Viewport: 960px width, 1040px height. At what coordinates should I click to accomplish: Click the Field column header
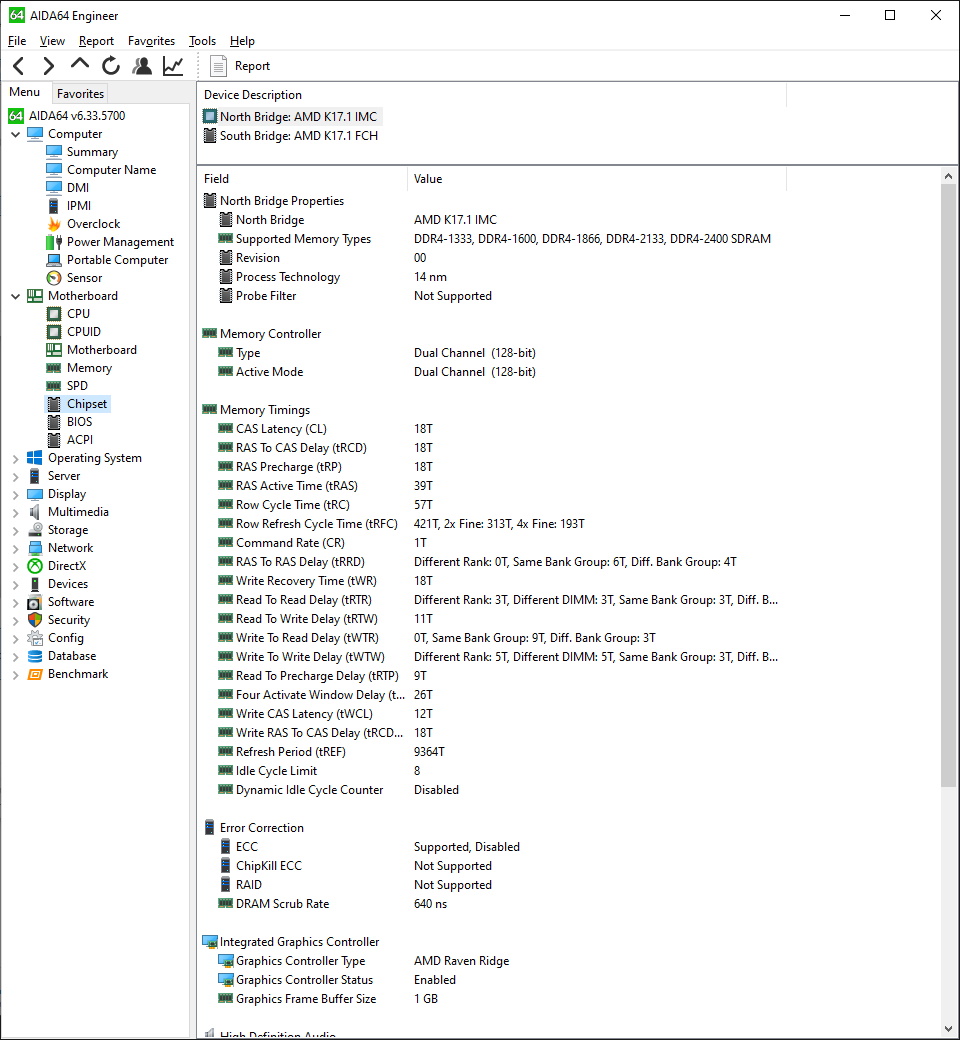(x=302, y=178)
